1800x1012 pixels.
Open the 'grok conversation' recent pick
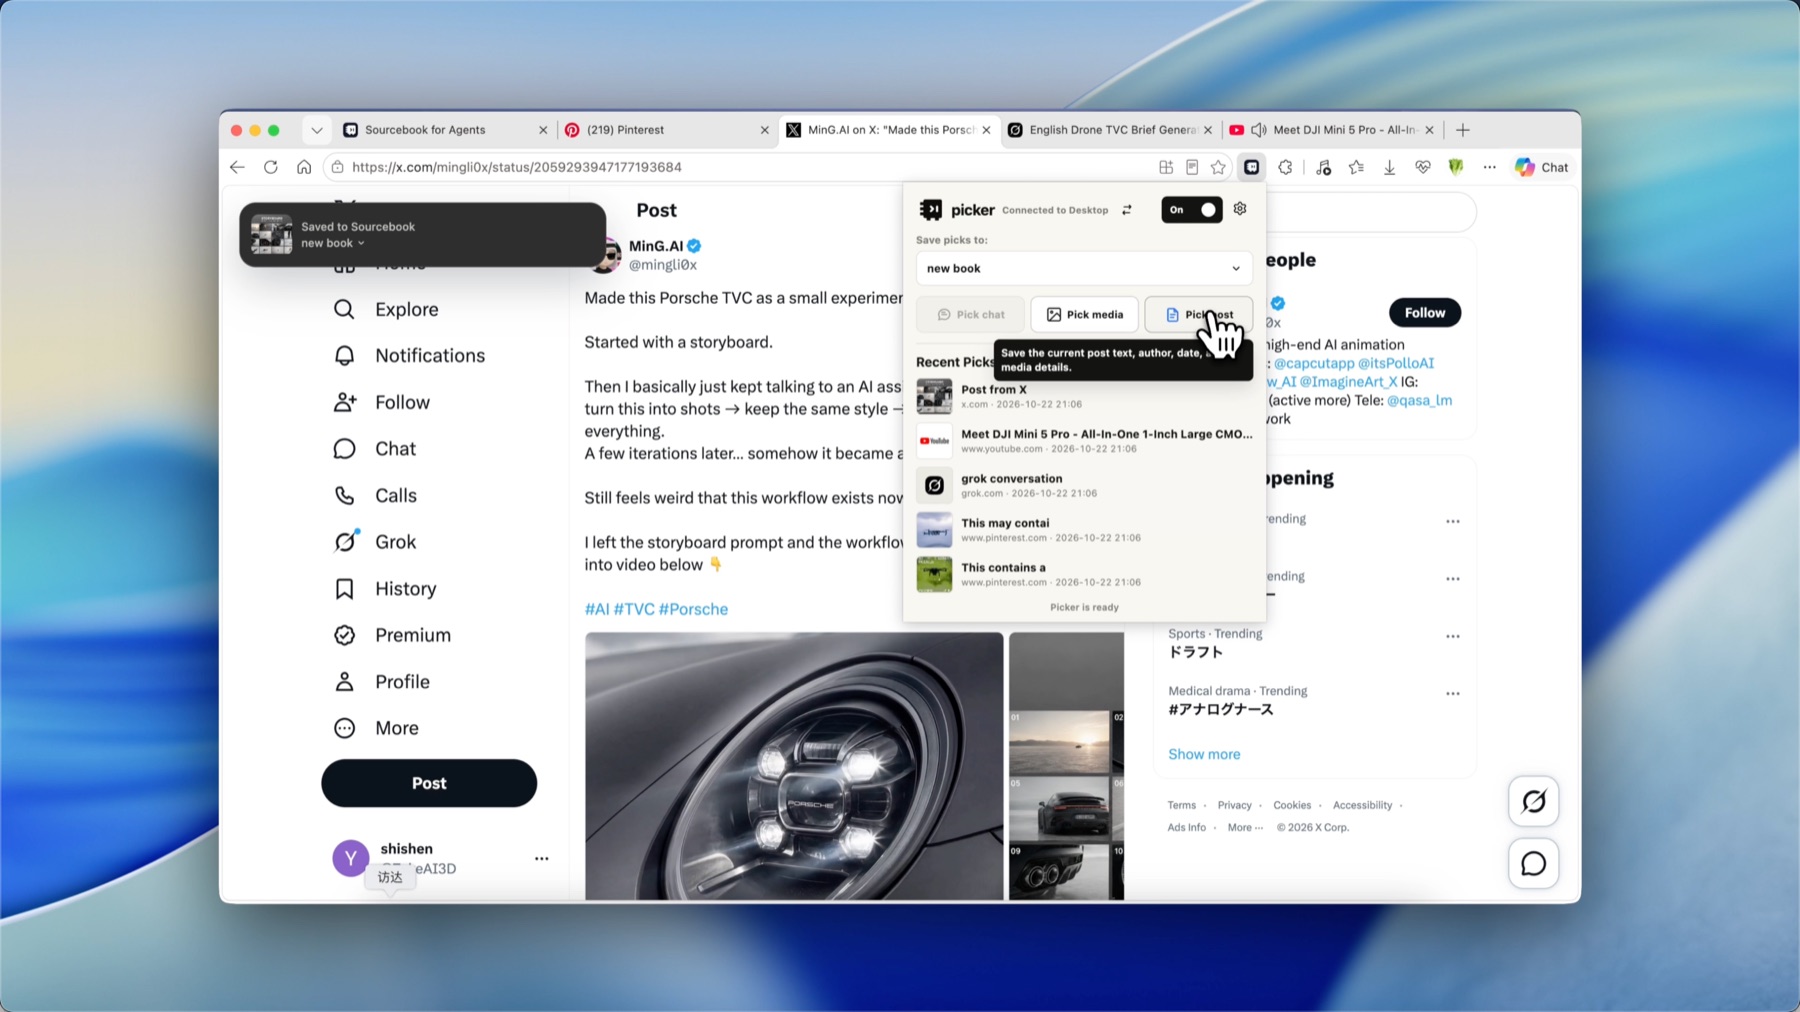(1084, 485)
